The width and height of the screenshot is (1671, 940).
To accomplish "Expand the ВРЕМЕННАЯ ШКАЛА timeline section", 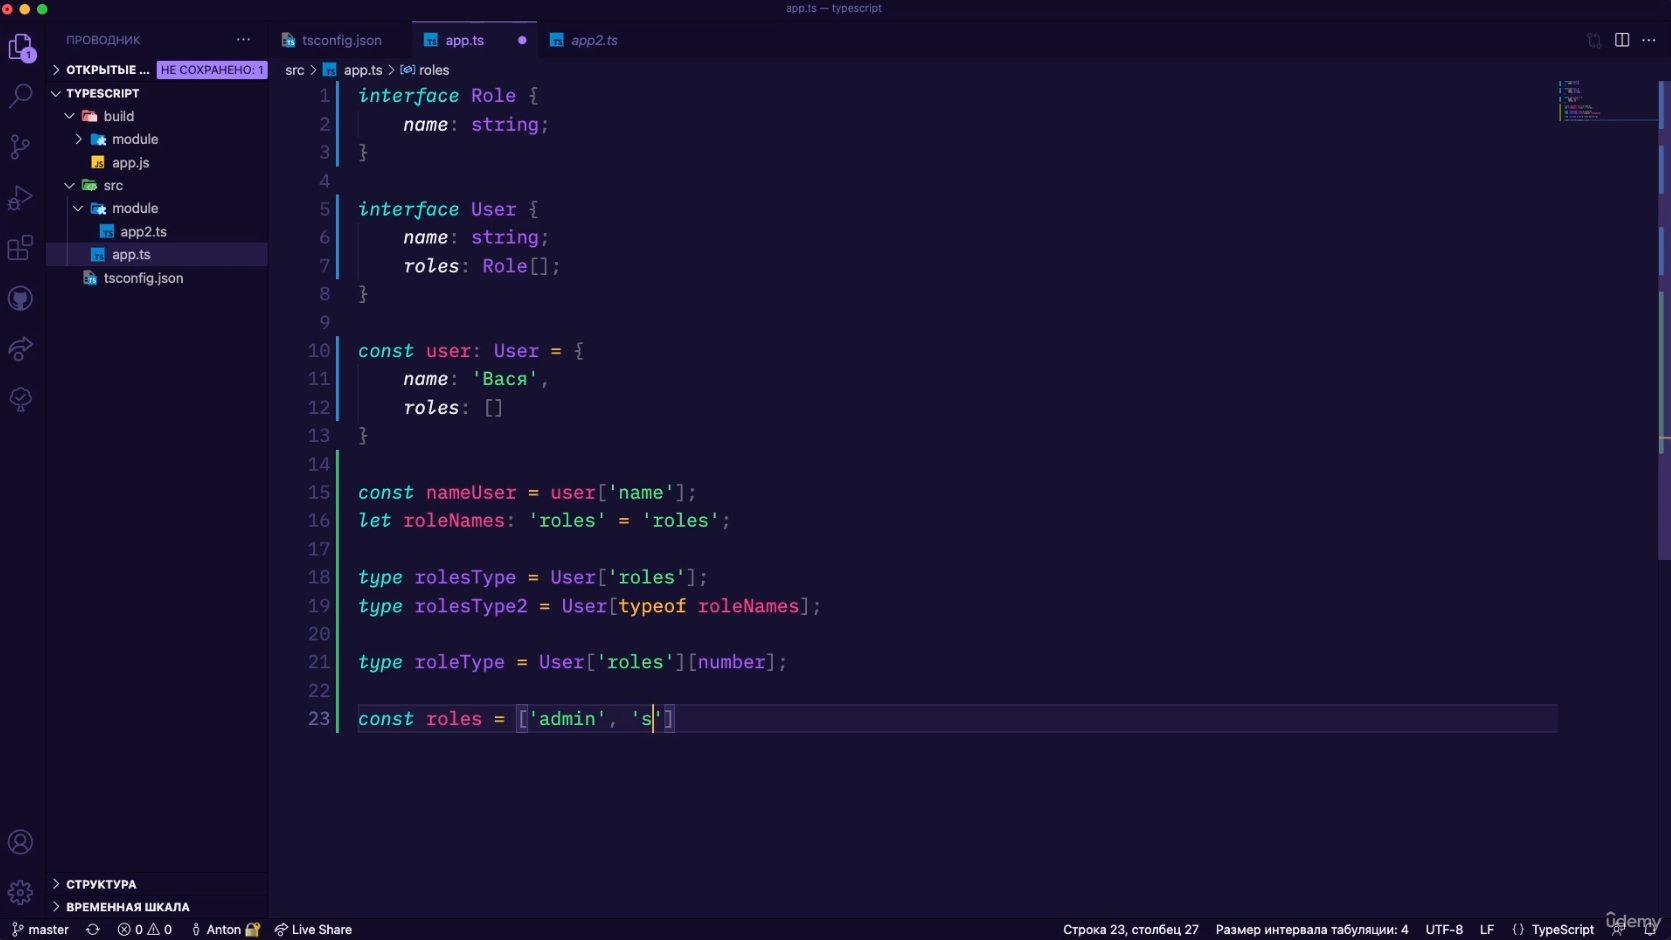I will click(127, 907).
